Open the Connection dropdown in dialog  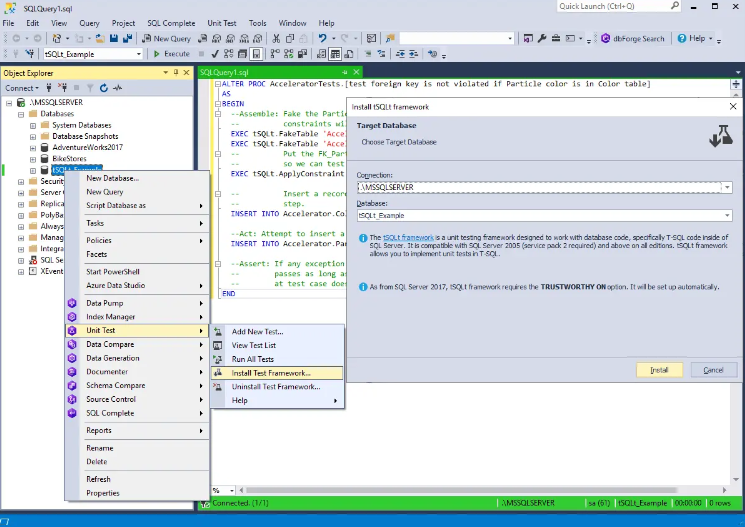point(727,187)
